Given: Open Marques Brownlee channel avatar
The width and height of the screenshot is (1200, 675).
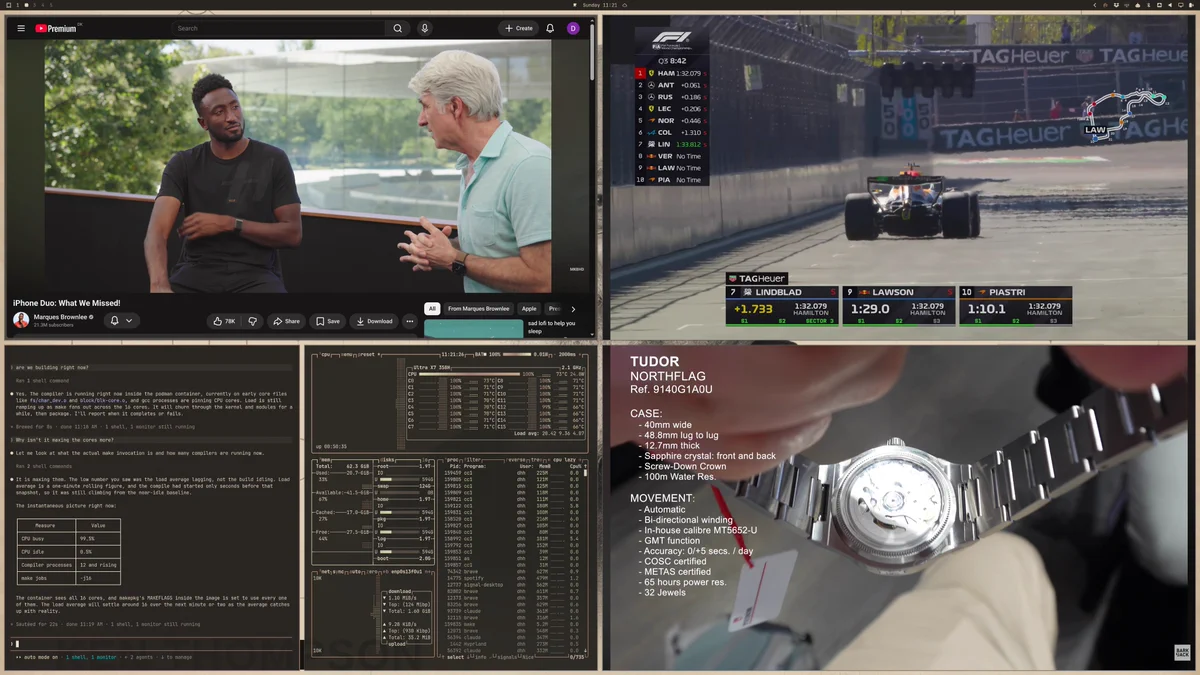Looking at the screenshot, I should pos(21,320).
